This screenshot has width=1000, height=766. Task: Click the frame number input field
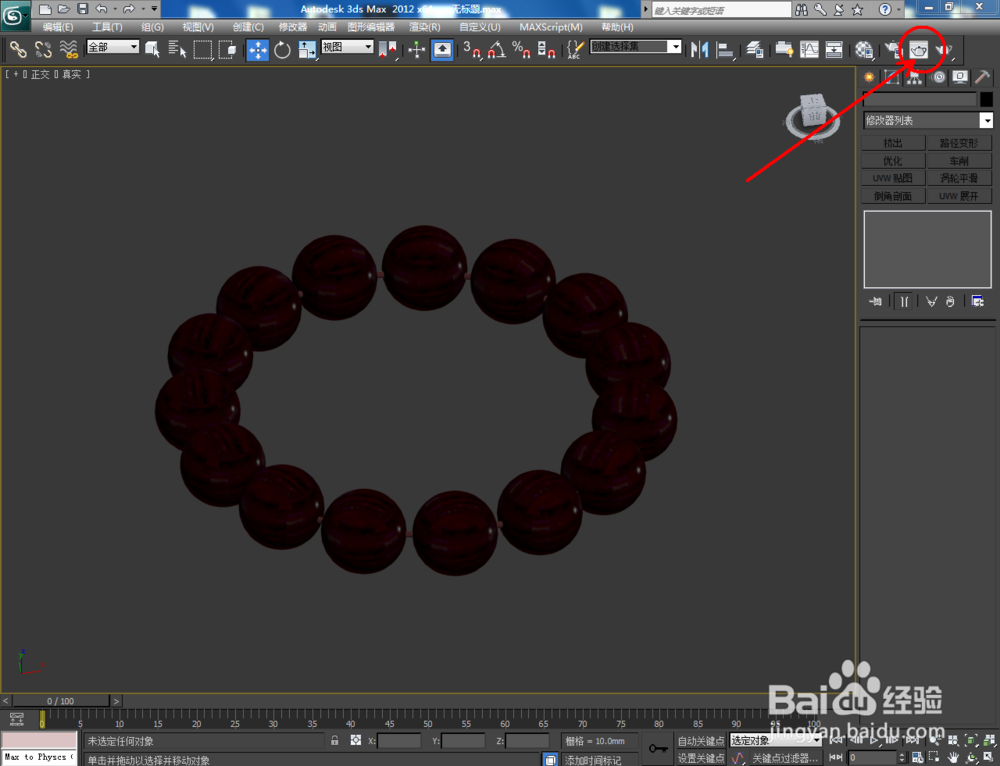873,755
